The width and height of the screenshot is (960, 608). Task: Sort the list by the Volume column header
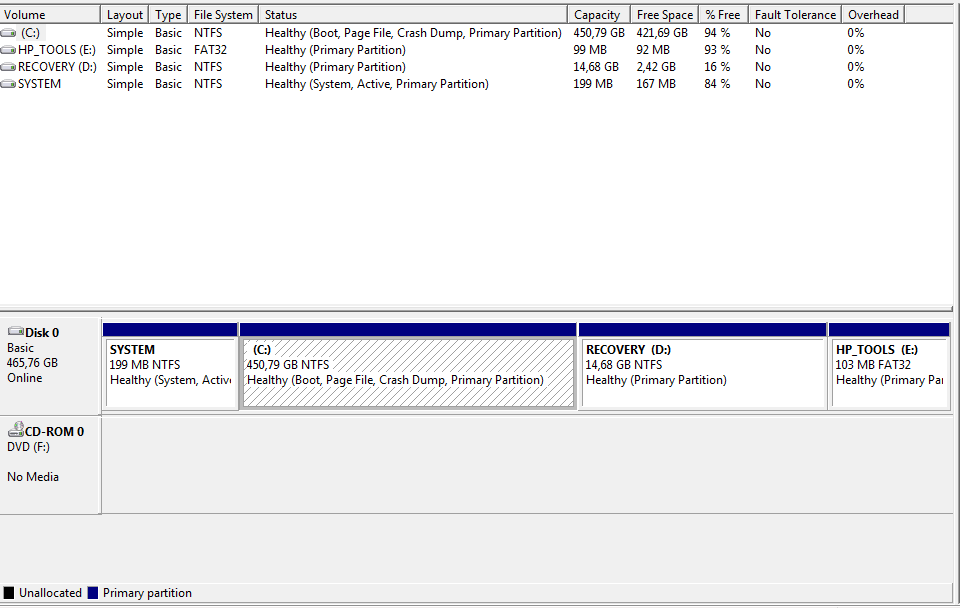[50, 15]
